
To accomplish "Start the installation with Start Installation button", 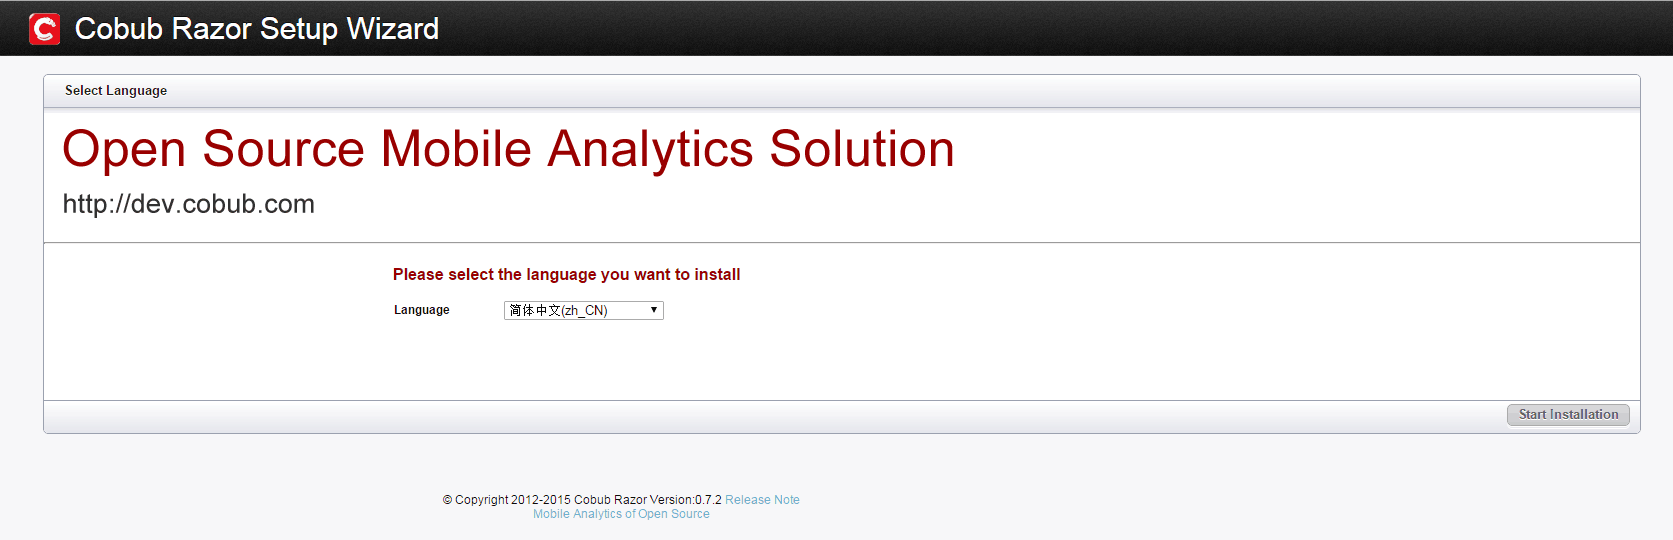I will (1568, 414).
